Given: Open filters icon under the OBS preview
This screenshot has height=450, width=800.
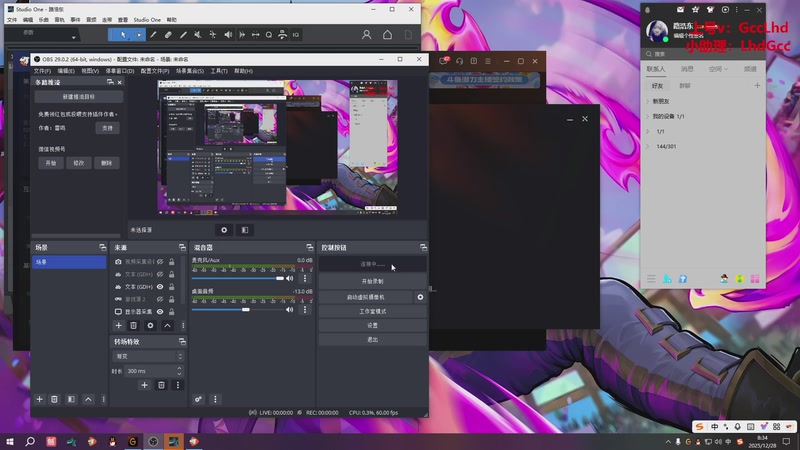Looking at the screenshot, I should point(245,230).
